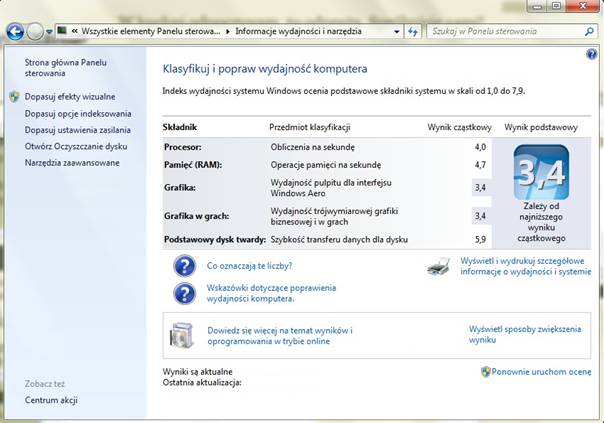
Task: Click the refresh button beside the address bar
Action: tap(413, 32)
